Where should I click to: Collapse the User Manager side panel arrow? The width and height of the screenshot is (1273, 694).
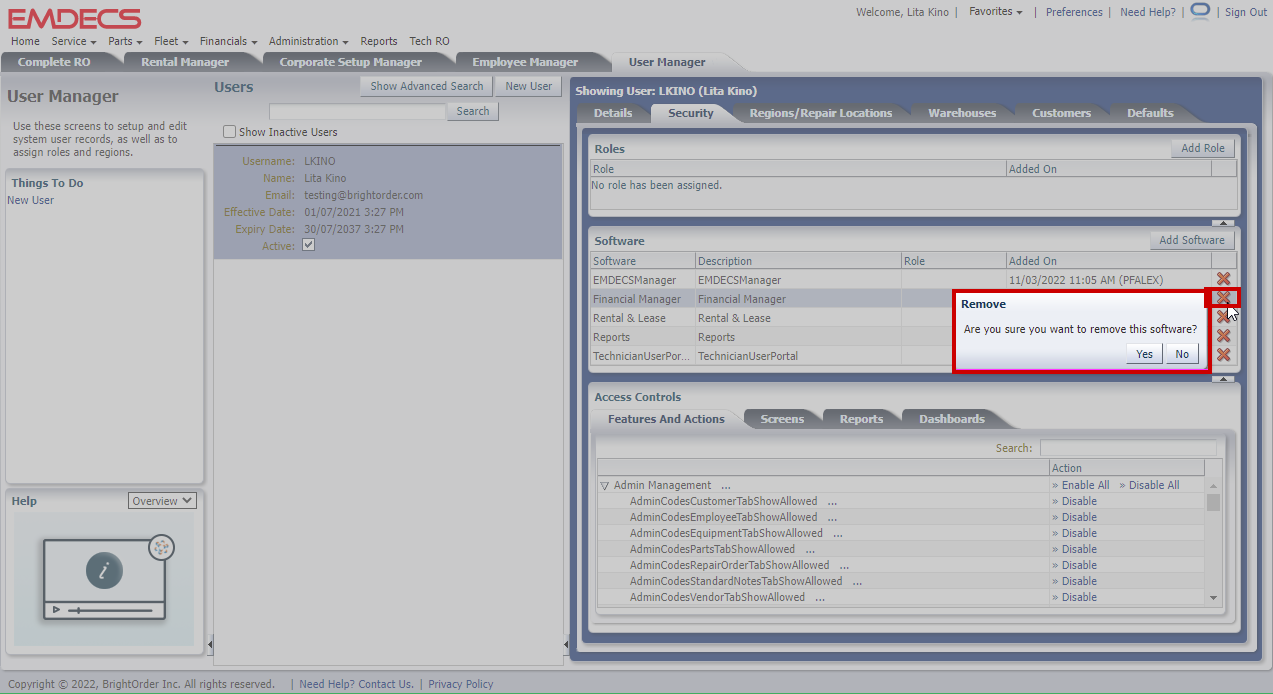209,644
